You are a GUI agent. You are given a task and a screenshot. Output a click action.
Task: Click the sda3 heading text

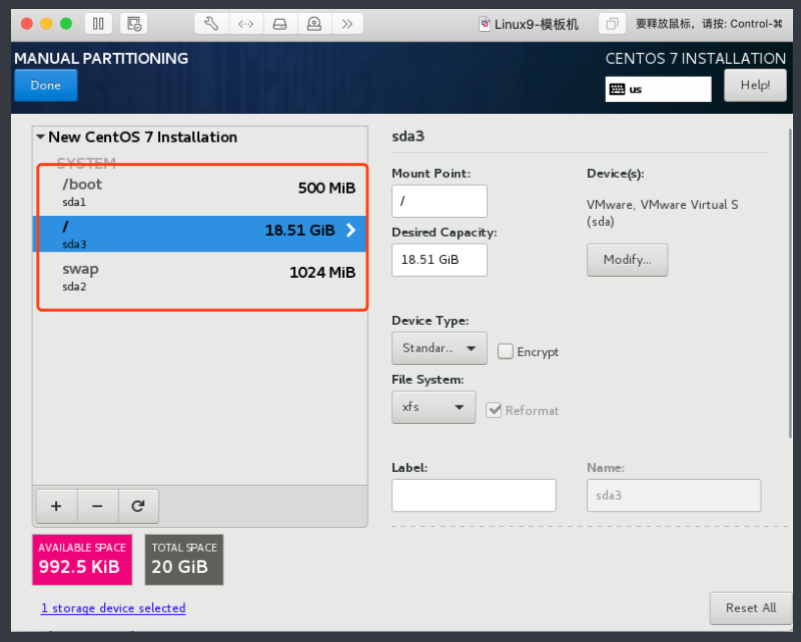tap(408, 136)
